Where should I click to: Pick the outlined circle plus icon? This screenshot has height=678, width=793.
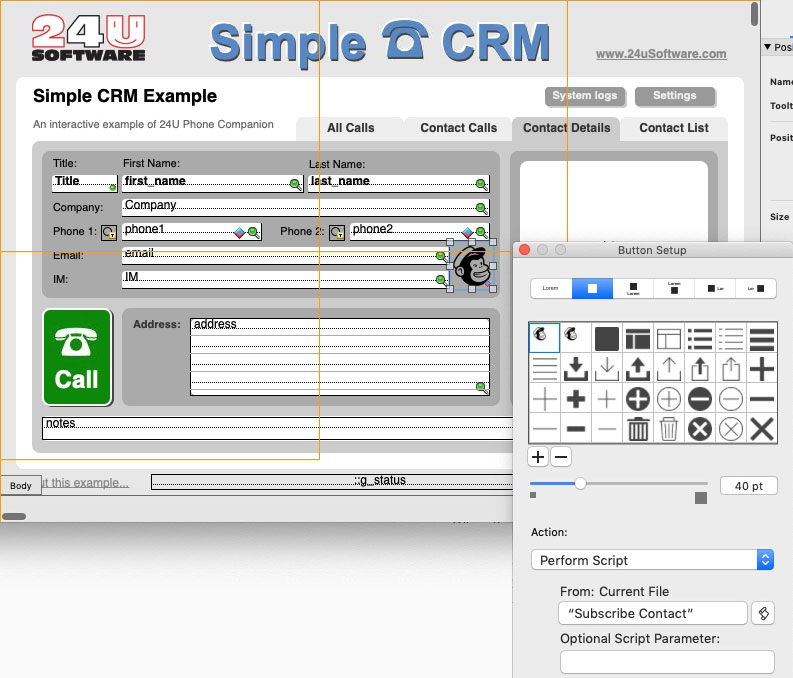click(669, 399)
